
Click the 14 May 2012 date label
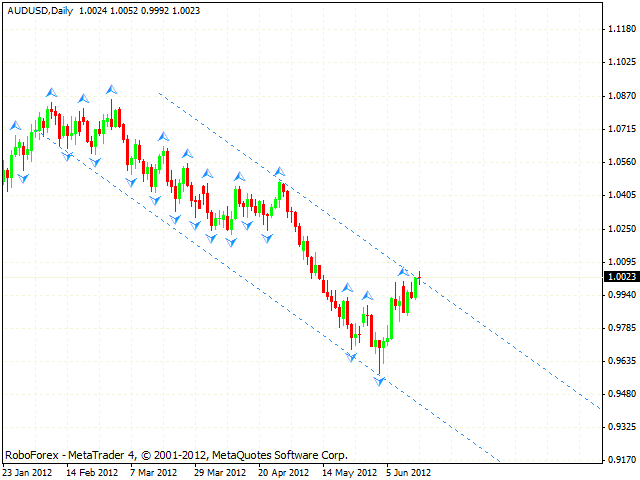349,472
